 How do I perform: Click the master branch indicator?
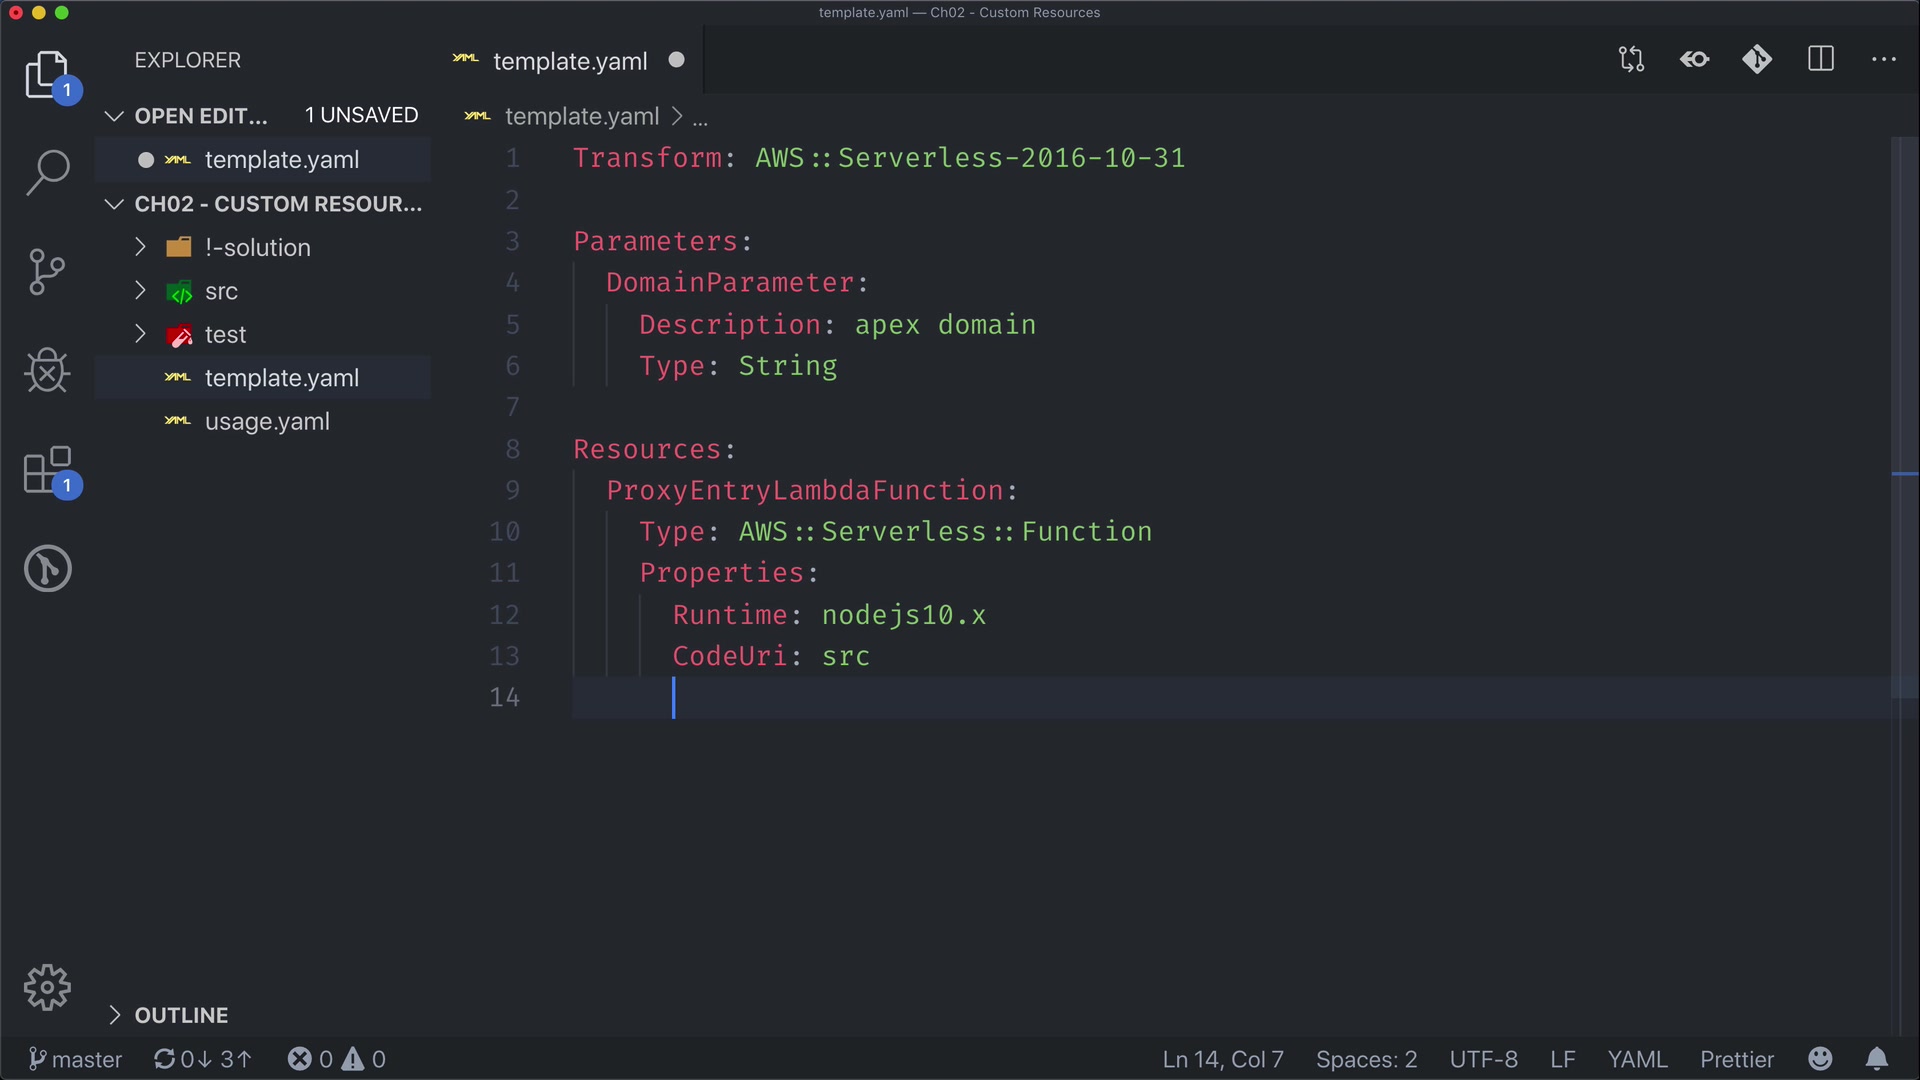coord(76,1059)
